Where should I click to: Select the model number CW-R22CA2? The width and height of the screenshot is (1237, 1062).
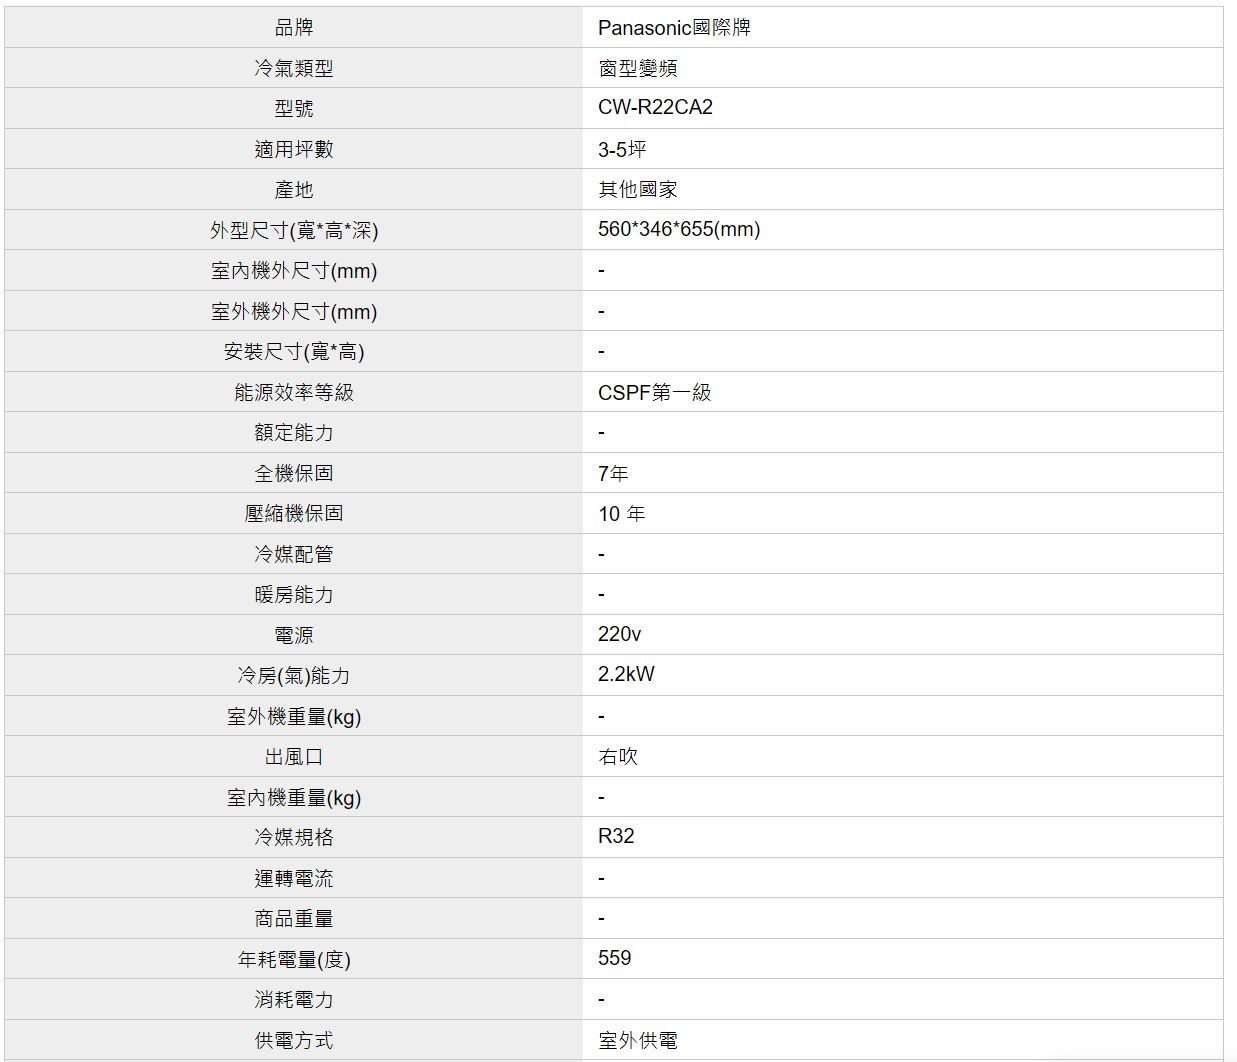click(655, 107)
